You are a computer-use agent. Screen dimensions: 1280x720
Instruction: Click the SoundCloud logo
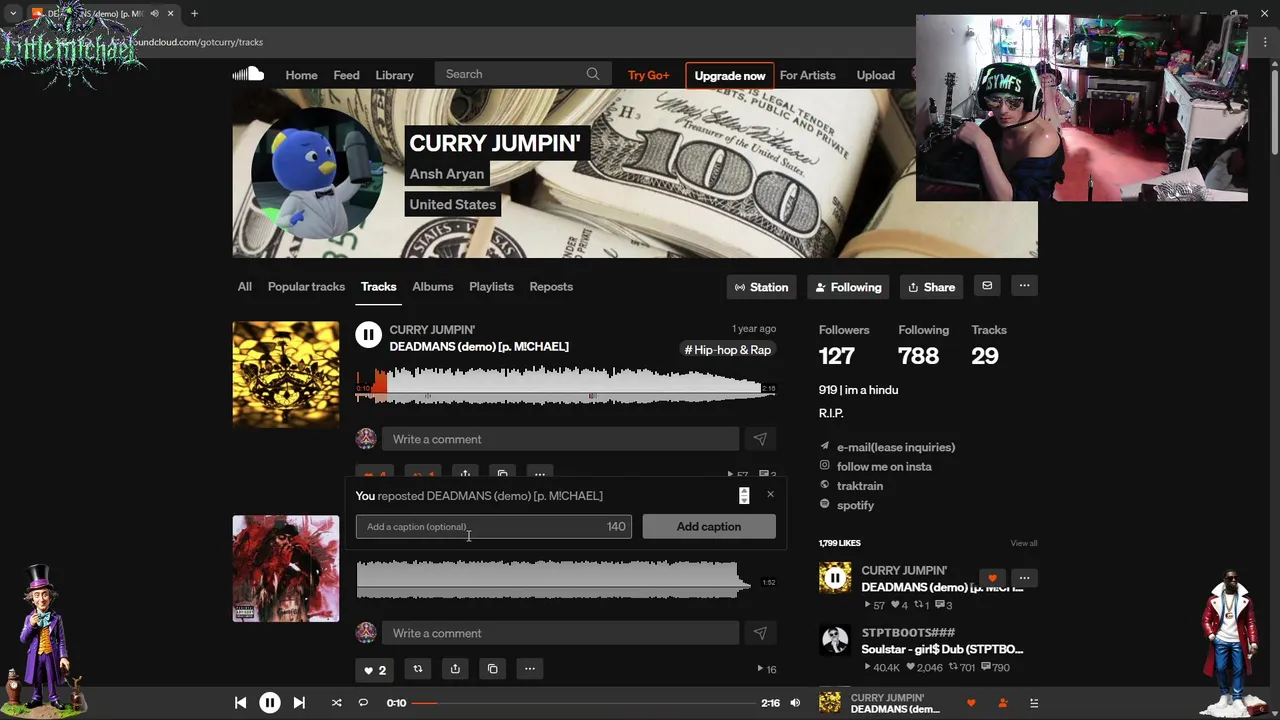(x=248, y=74)
